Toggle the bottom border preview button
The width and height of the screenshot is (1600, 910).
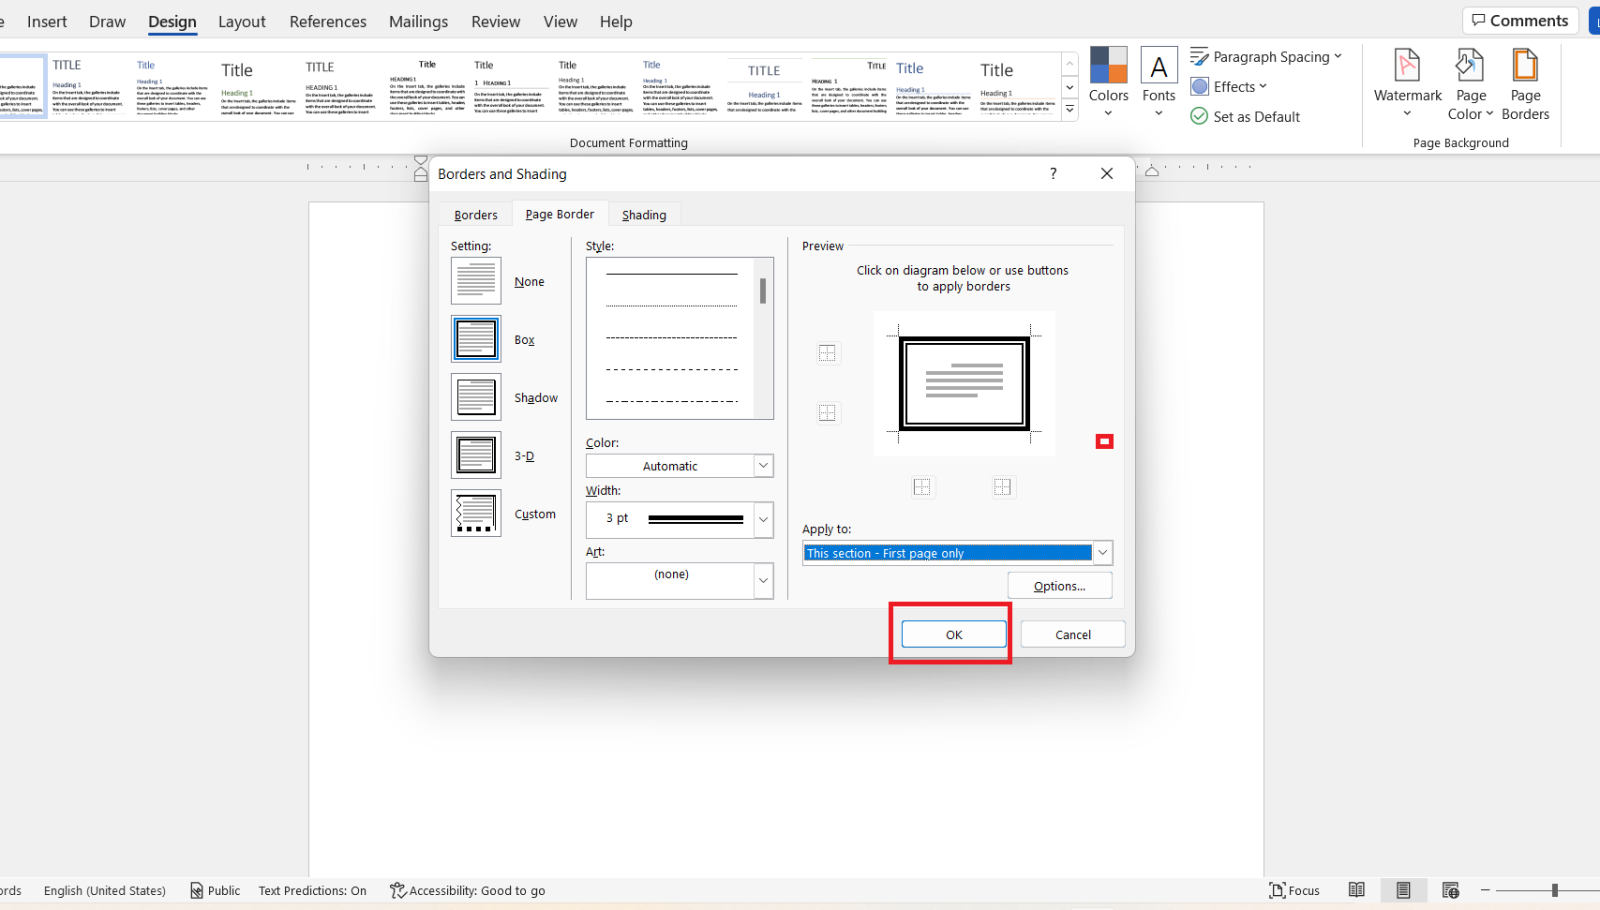click(x=827, y=413)
